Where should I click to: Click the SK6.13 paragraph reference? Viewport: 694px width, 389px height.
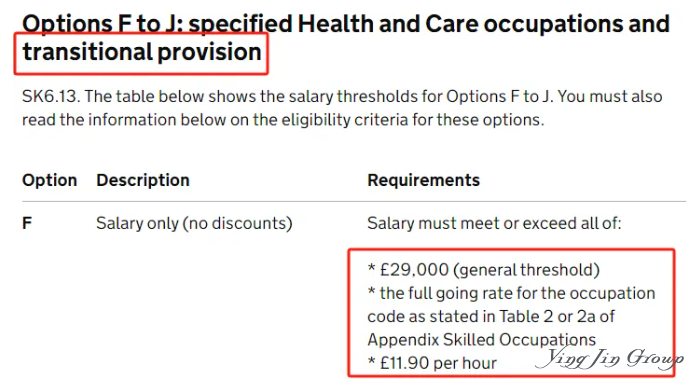(51, 96)
